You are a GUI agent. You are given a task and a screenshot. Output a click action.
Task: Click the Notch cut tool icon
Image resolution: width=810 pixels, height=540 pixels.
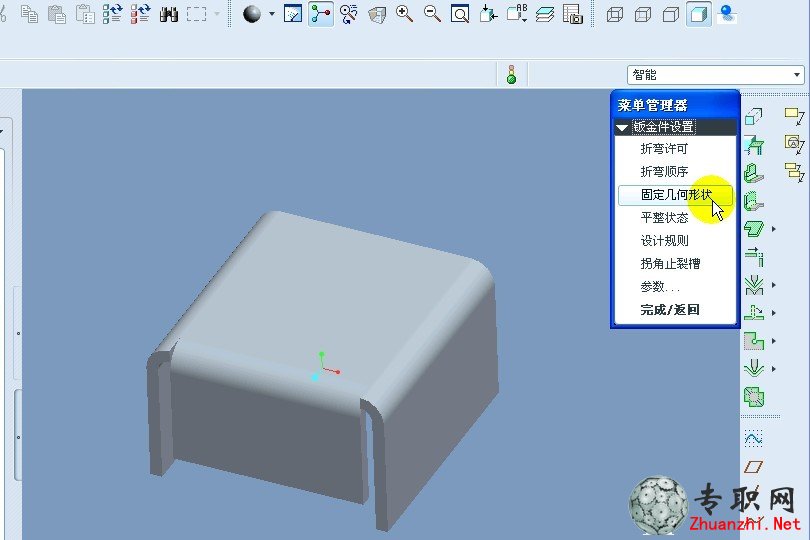(754, 341)
